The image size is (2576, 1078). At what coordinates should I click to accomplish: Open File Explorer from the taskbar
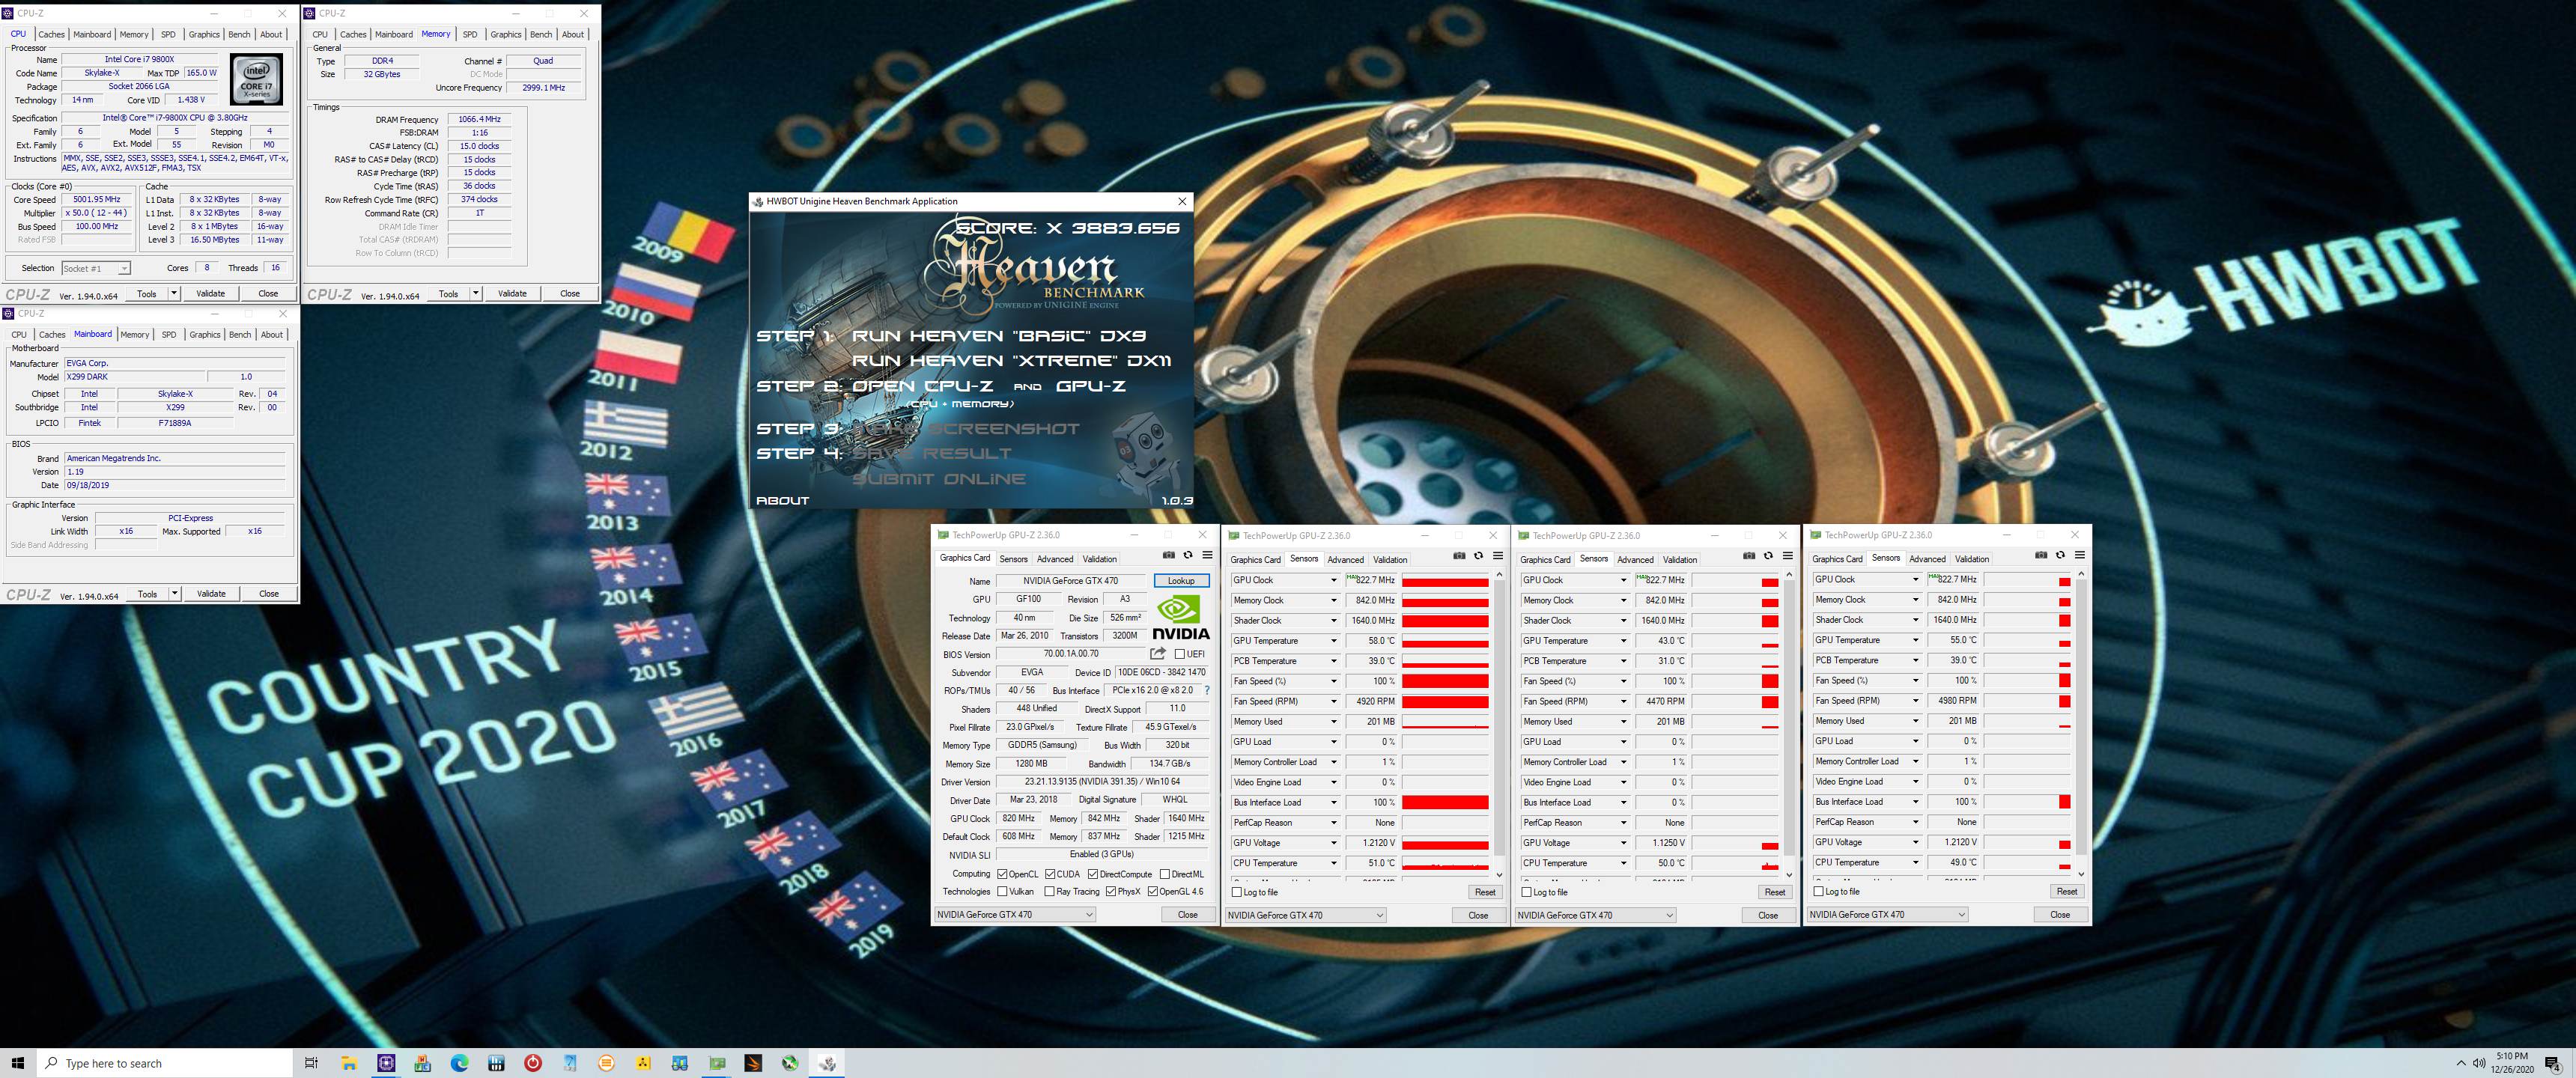click(349, 1063)
